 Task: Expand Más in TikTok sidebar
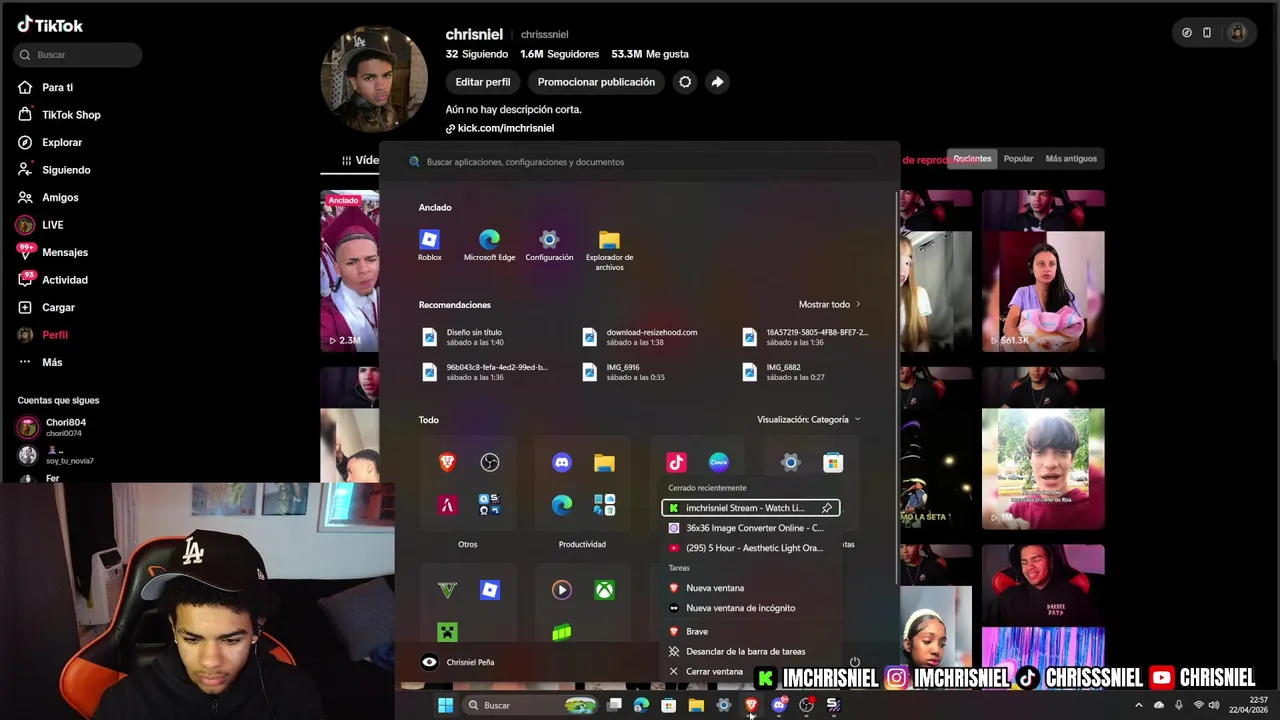coord(52,362)
